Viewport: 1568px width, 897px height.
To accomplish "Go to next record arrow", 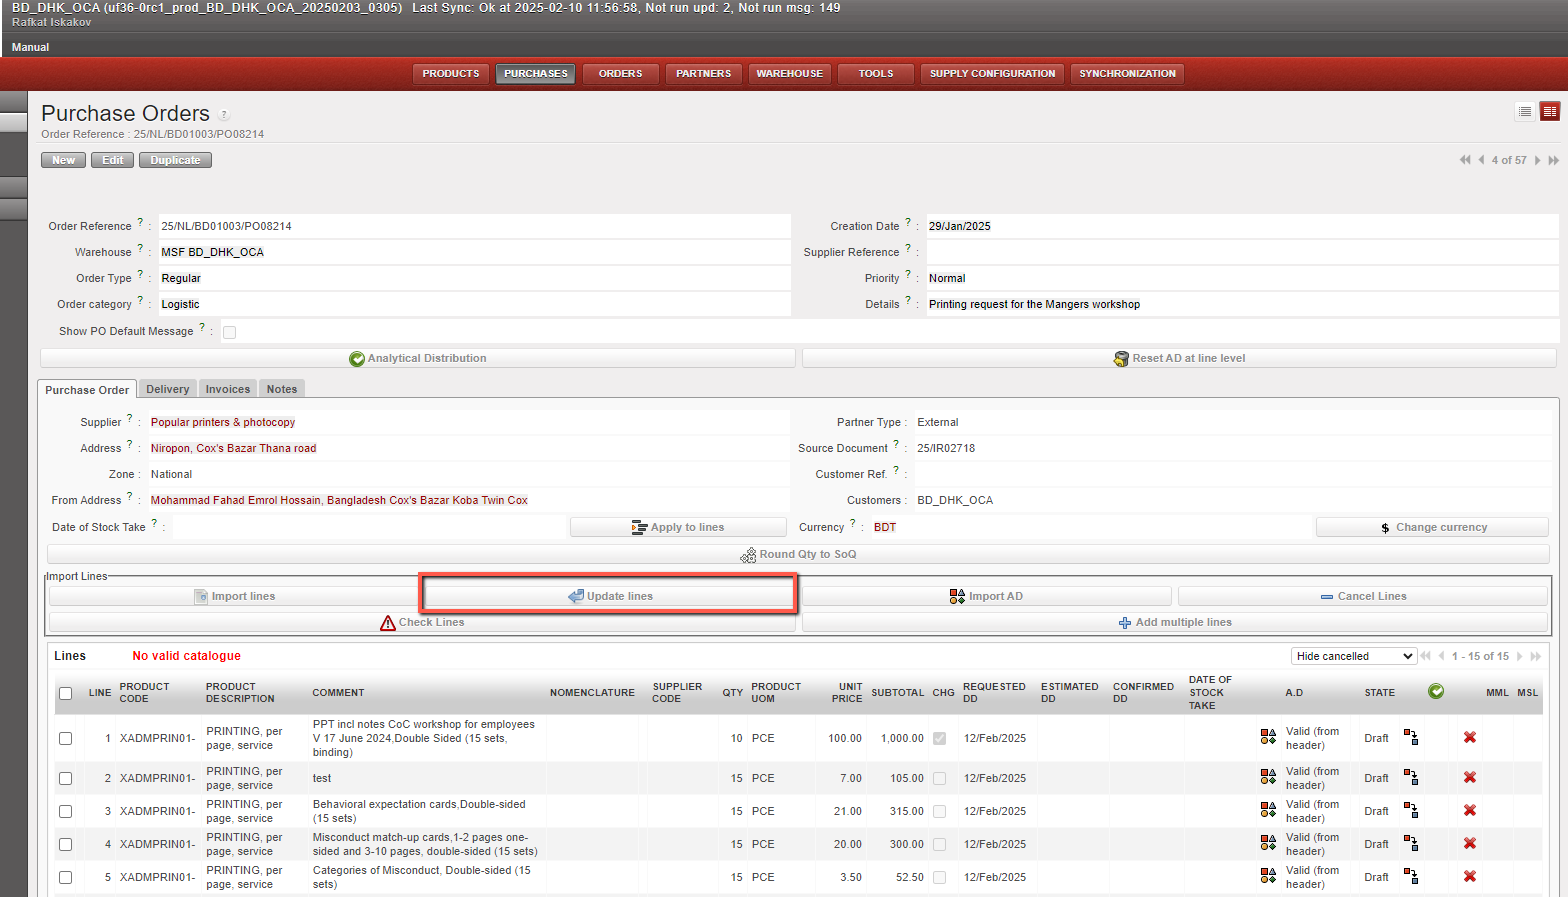I will point(1537,160).
